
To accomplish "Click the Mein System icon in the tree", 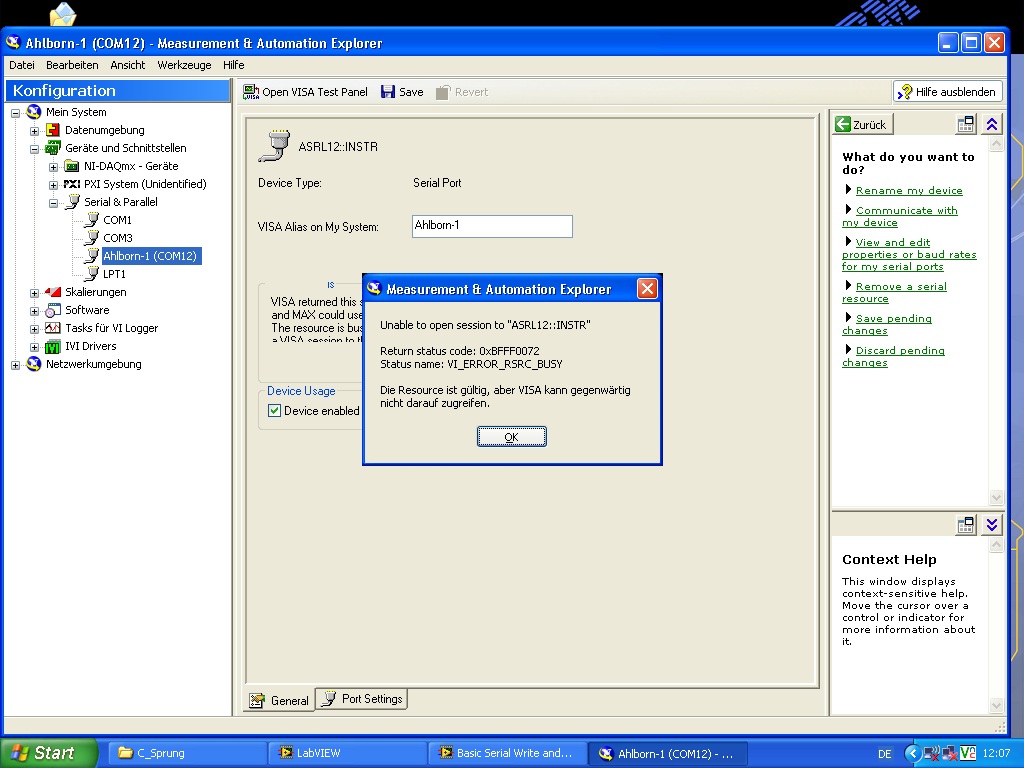I will pyautogui.click(x=34, y=112).
